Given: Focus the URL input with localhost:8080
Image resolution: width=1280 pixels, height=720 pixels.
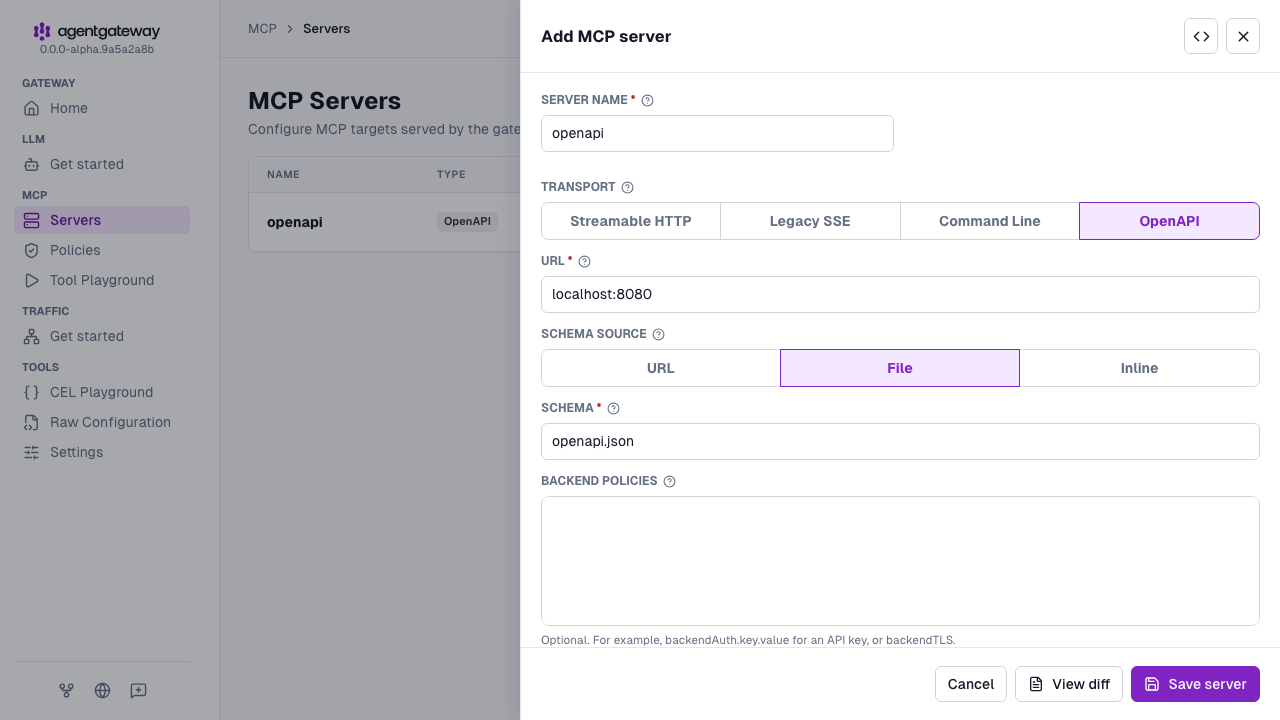Looking at the screenshot, I should point(900,294).
